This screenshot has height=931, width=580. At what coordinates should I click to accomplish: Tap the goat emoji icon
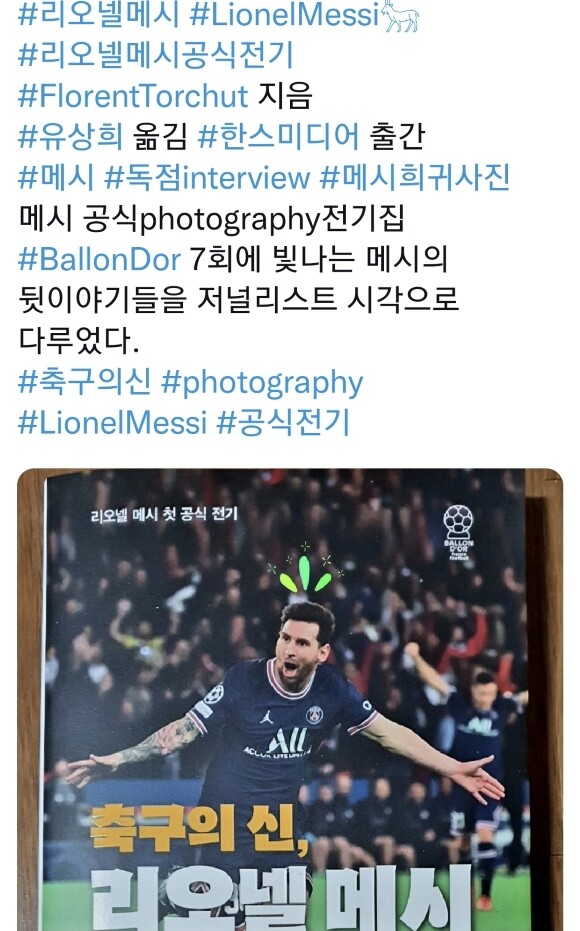coord(401,16)
